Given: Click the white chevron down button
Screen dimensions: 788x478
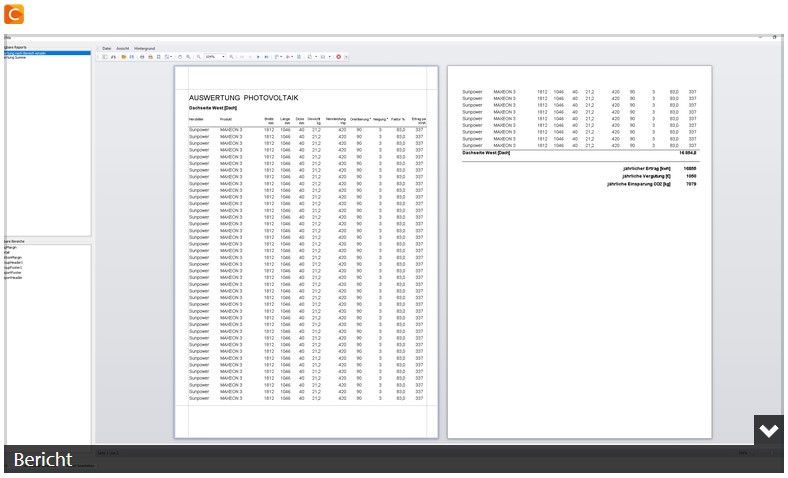Looking at the screenshot, I should point(768,430).
